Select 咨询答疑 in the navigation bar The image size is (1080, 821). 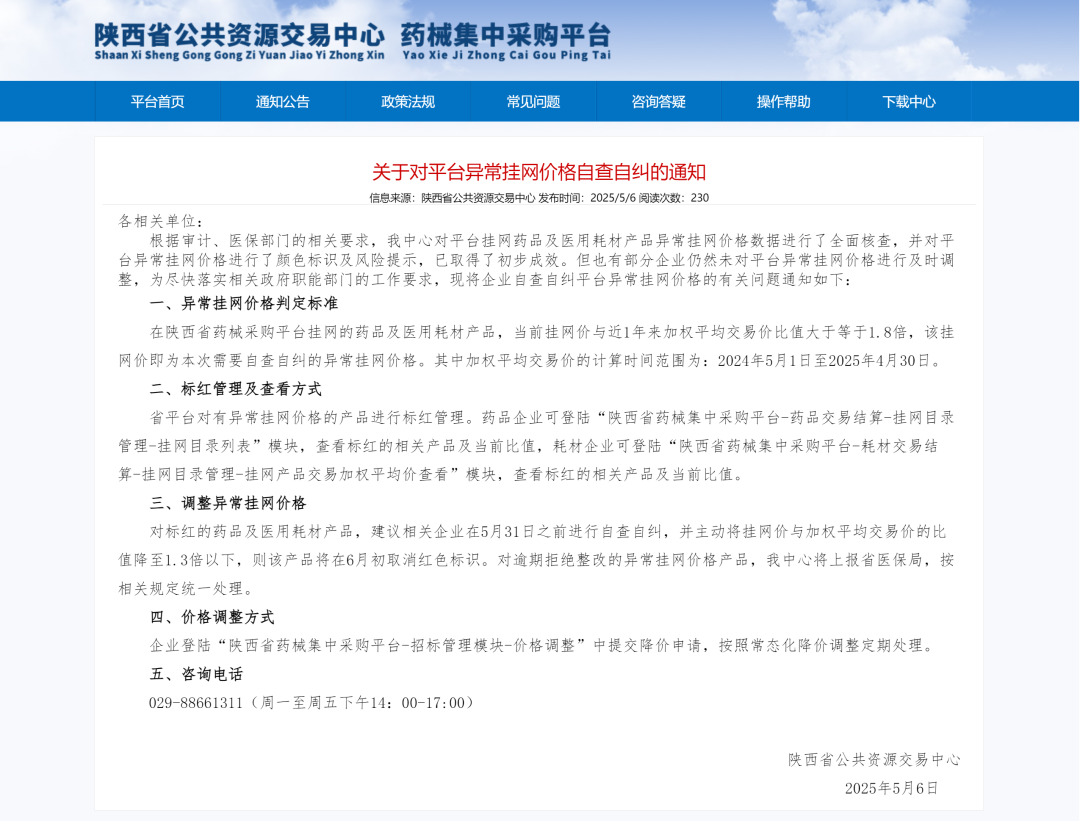(x=658, y=102)
